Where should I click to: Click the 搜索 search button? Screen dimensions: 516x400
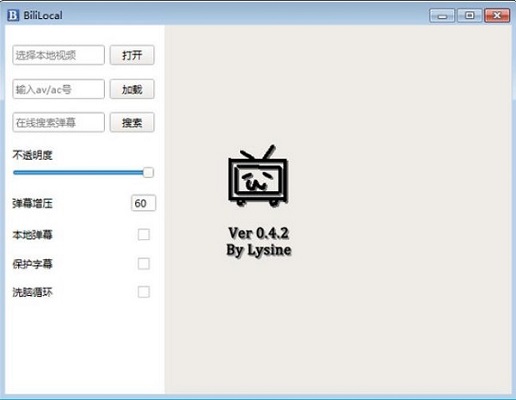[x=132, y=122]
